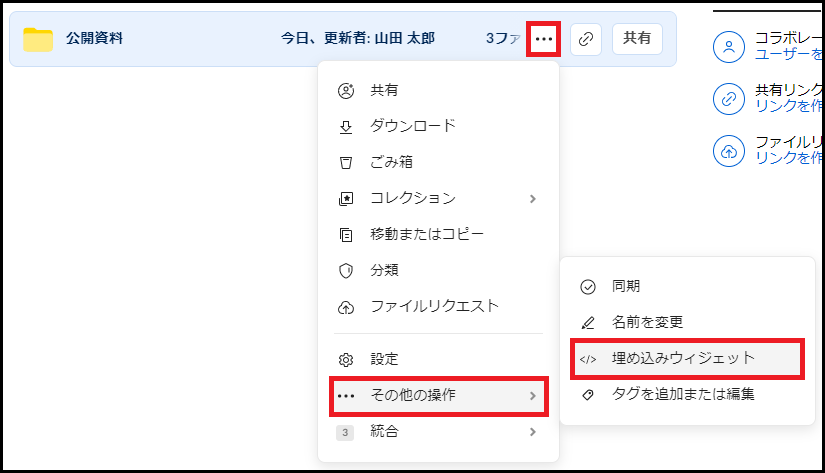The height and width of the screenshot is (473, 825).
Task: Click the shared link circle icon in sidebar
Action: point(729,98)
